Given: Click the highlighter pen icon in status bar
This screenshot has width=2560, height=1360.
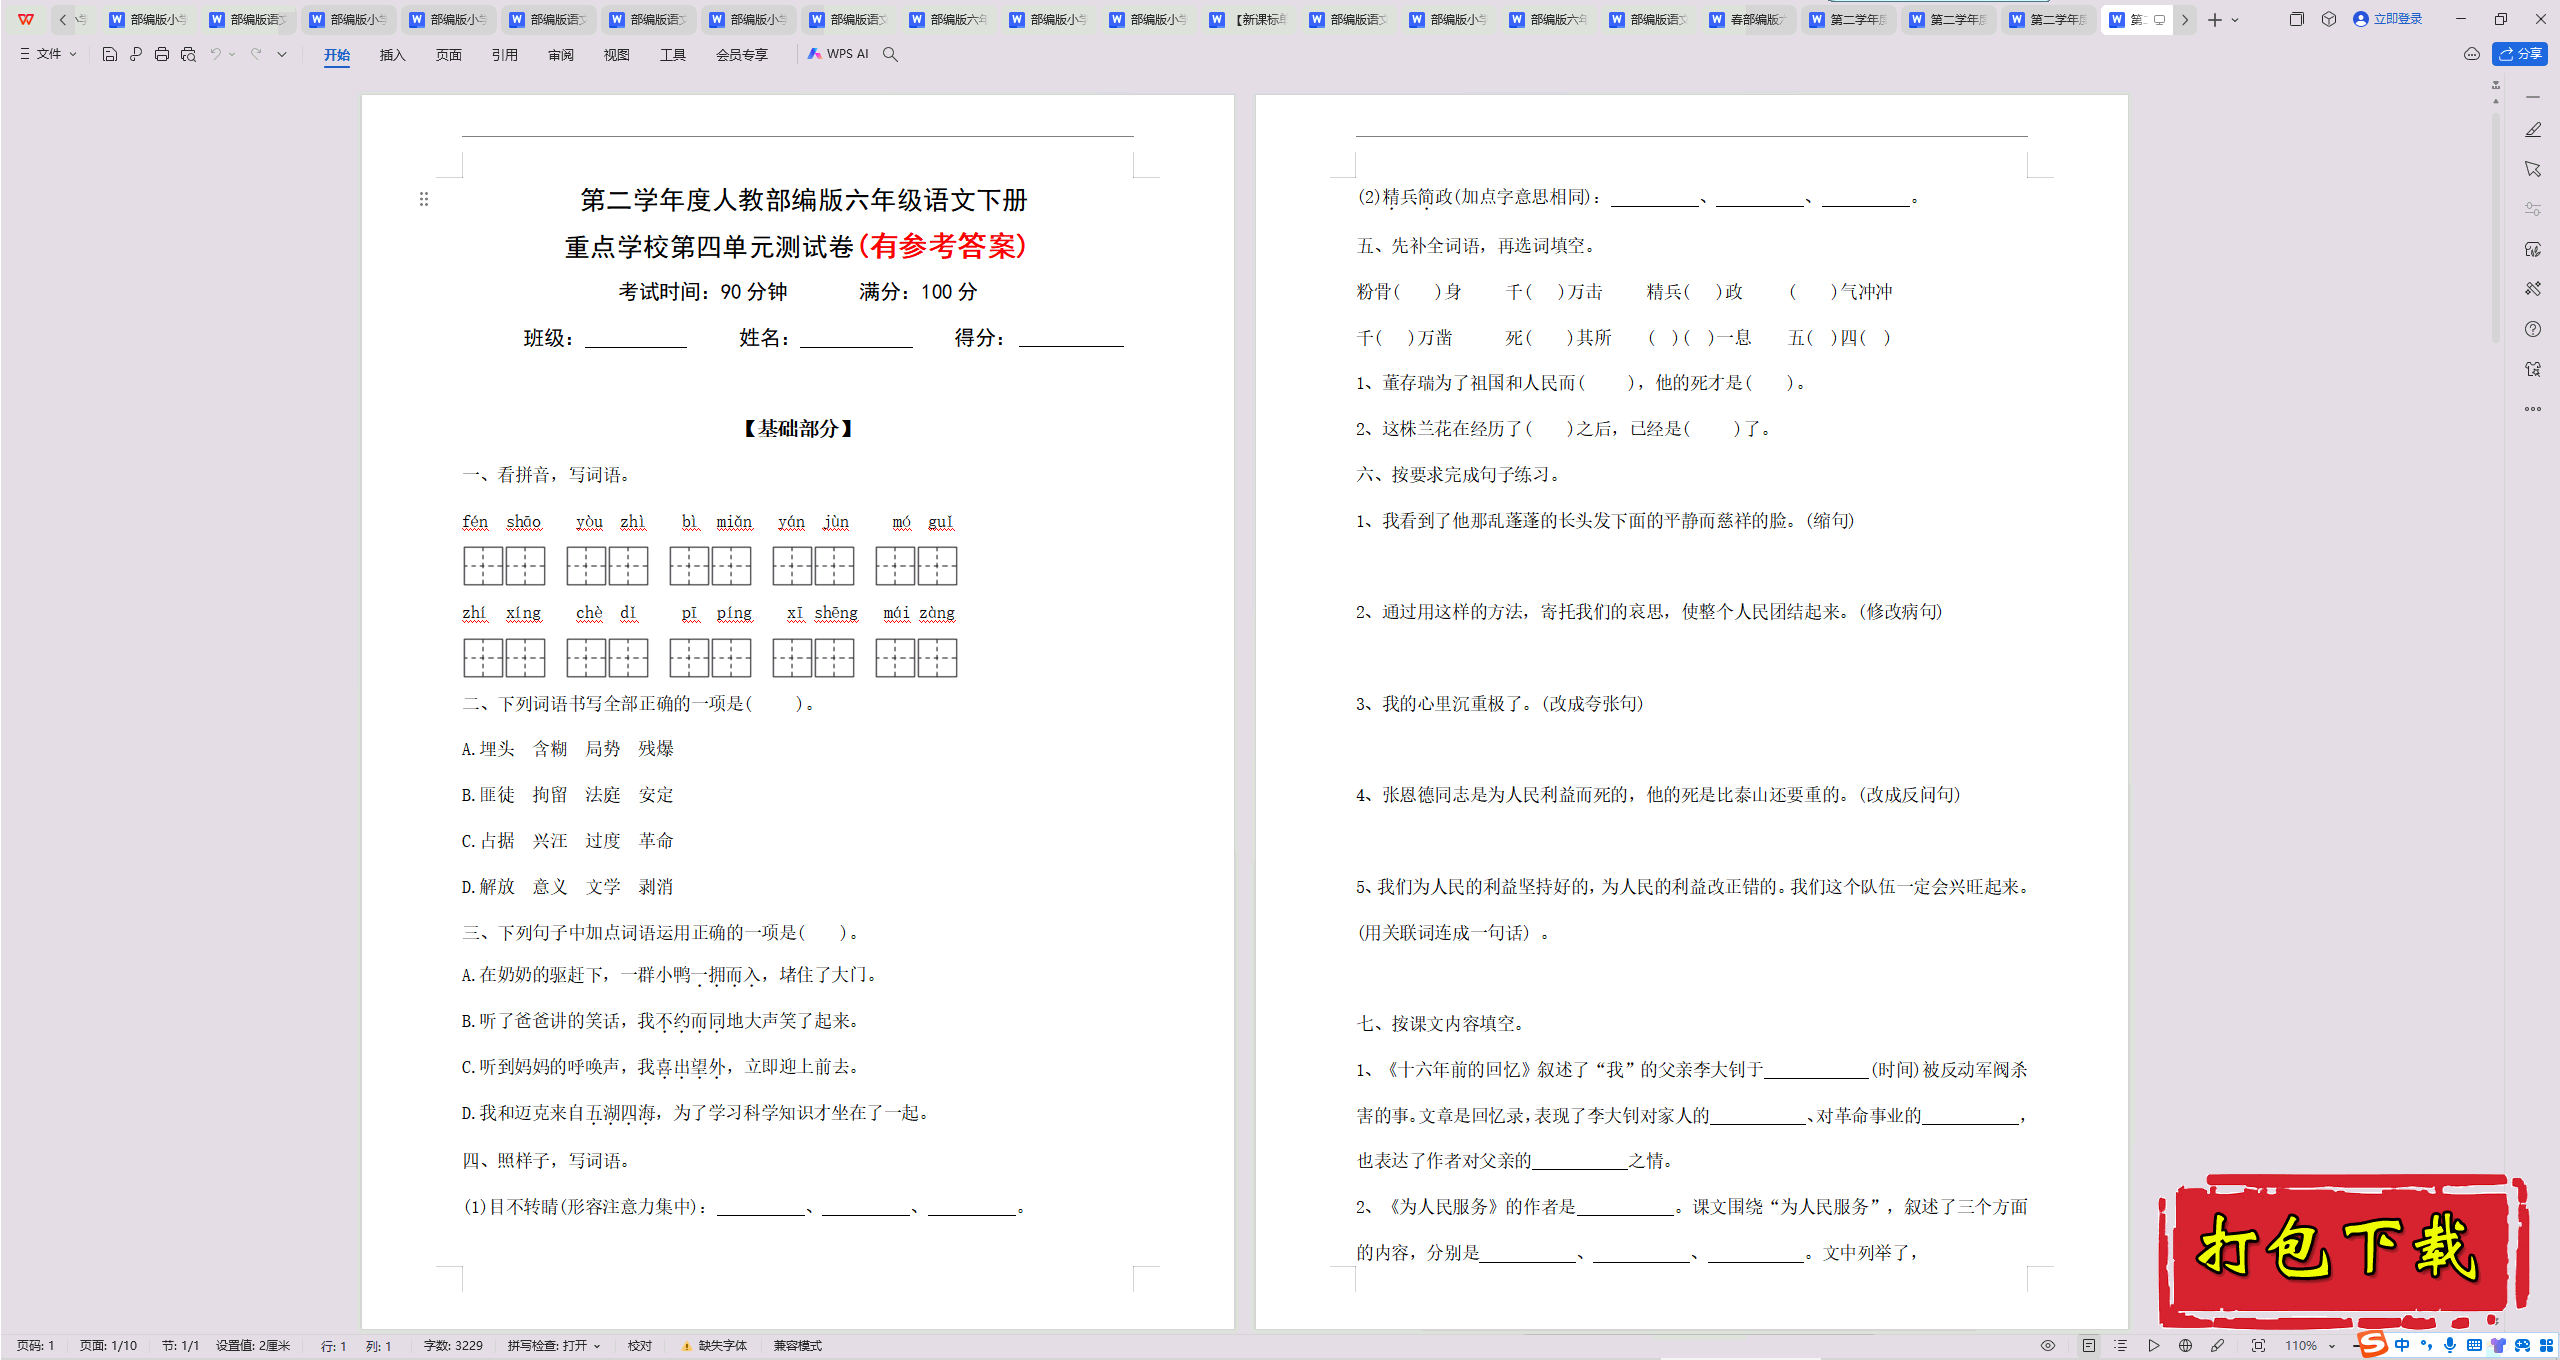Looking at the screenshot, I should pyautogui.click(x=2217, y=1346).
